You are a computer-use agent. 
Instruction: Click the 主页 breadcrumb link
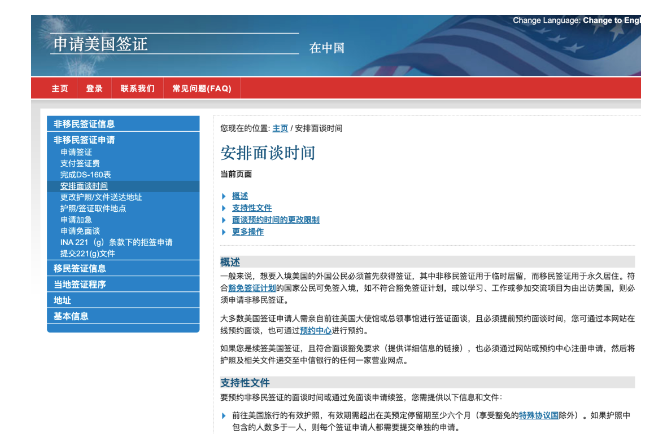tap(280, 129)
